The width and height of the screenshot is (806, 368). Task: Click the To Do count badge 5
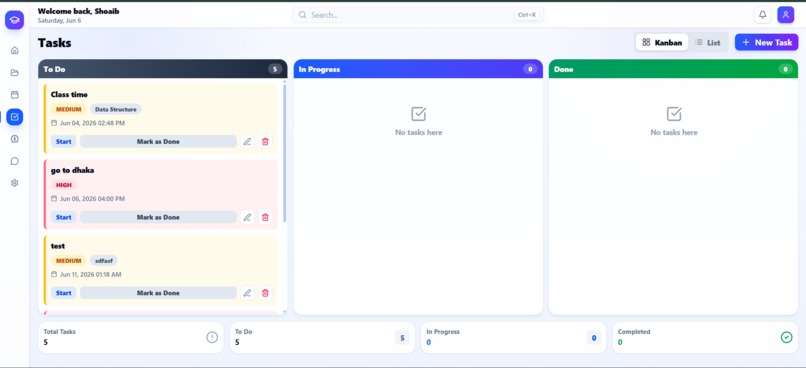275,69
